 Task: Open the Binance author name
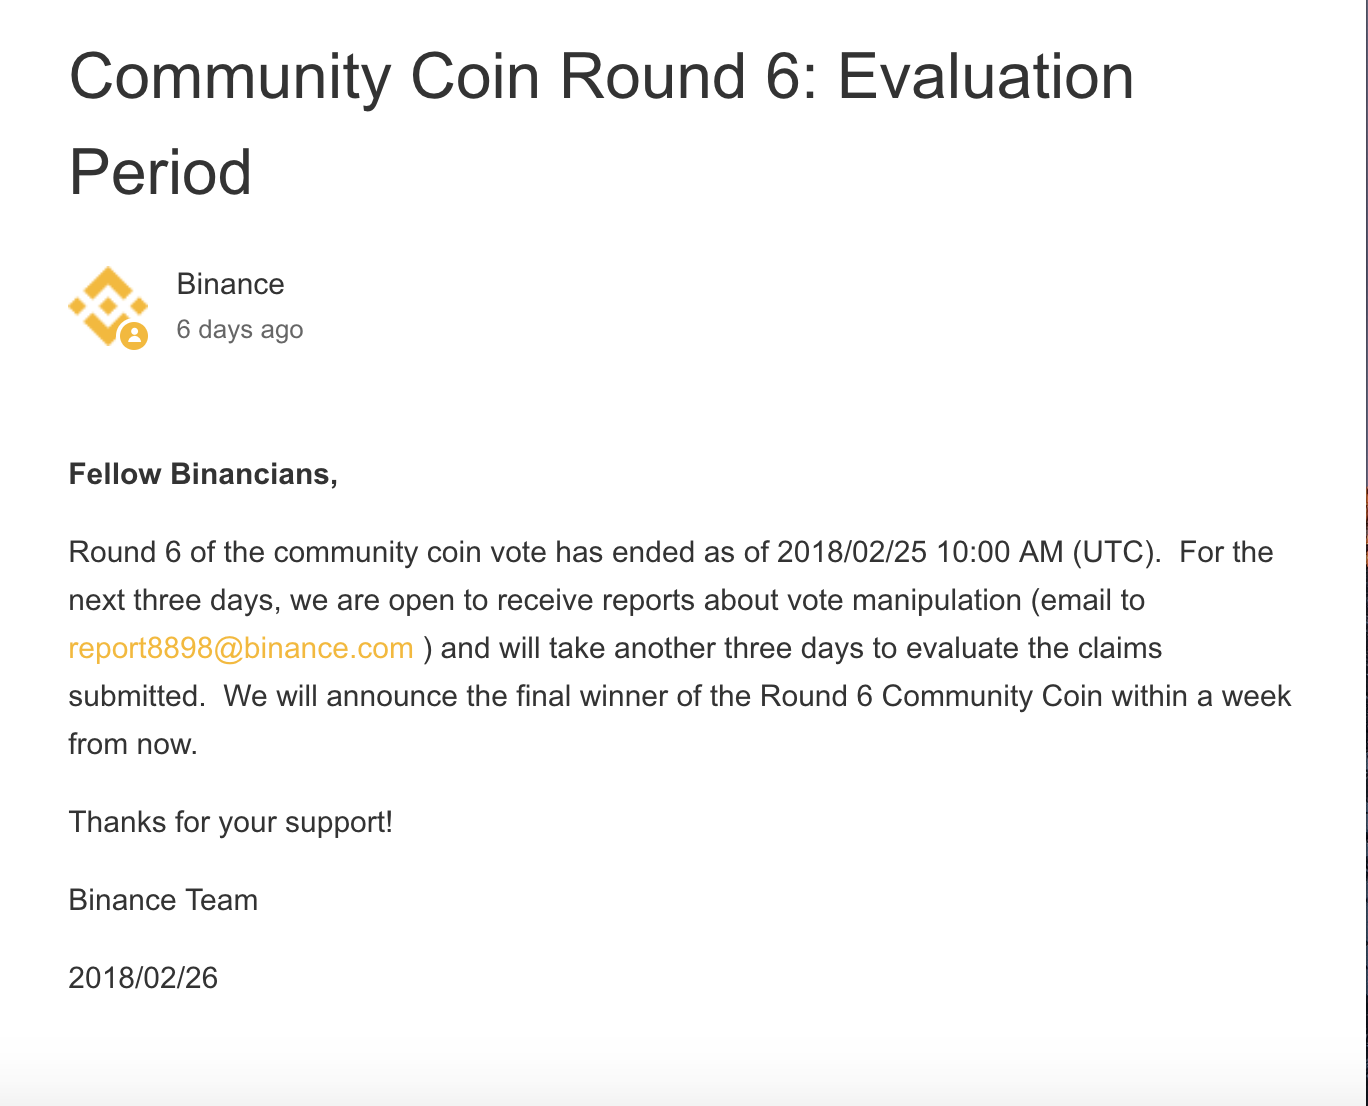[x=230, y=284]
